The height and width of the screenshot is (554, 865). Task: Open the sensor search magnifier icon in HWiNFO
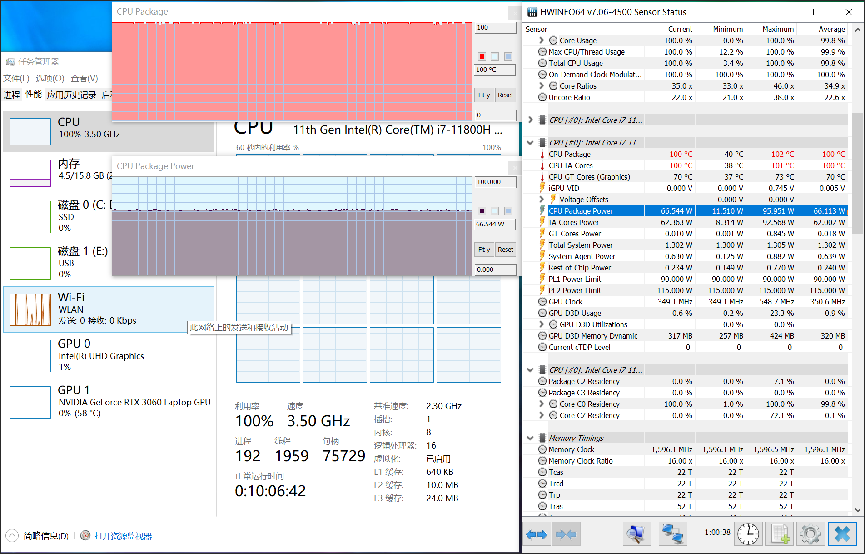pos(636,534)
